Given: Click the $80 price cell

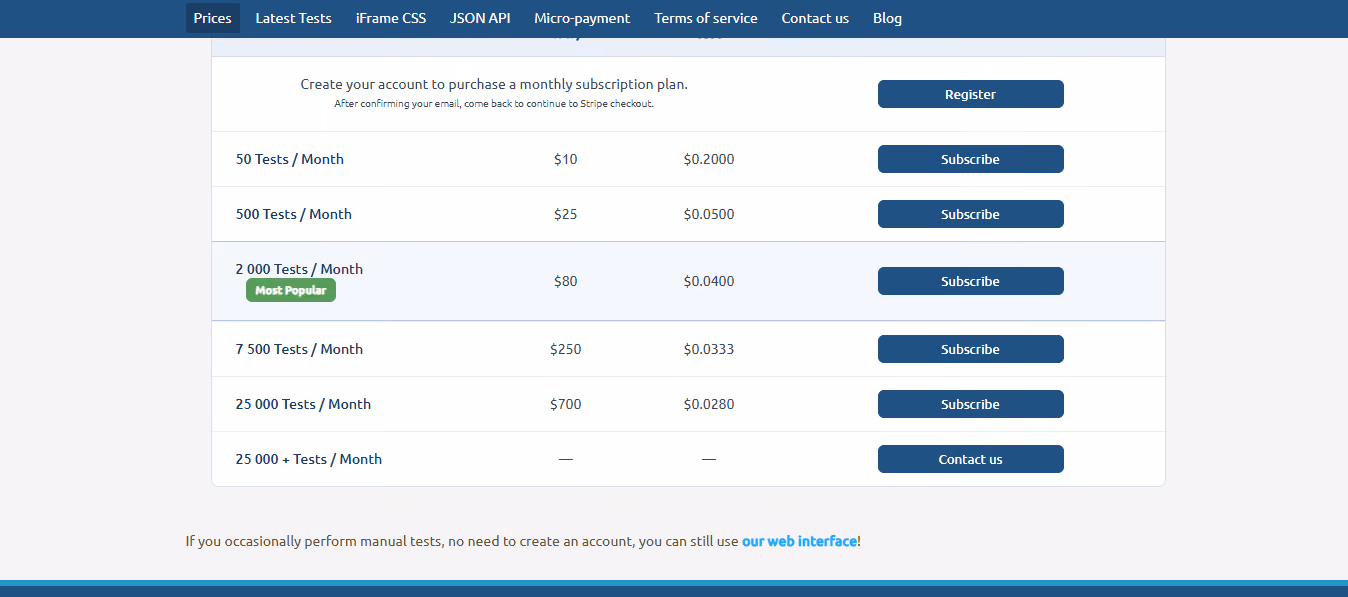Looking at the screenshot, I should point(565,281).
